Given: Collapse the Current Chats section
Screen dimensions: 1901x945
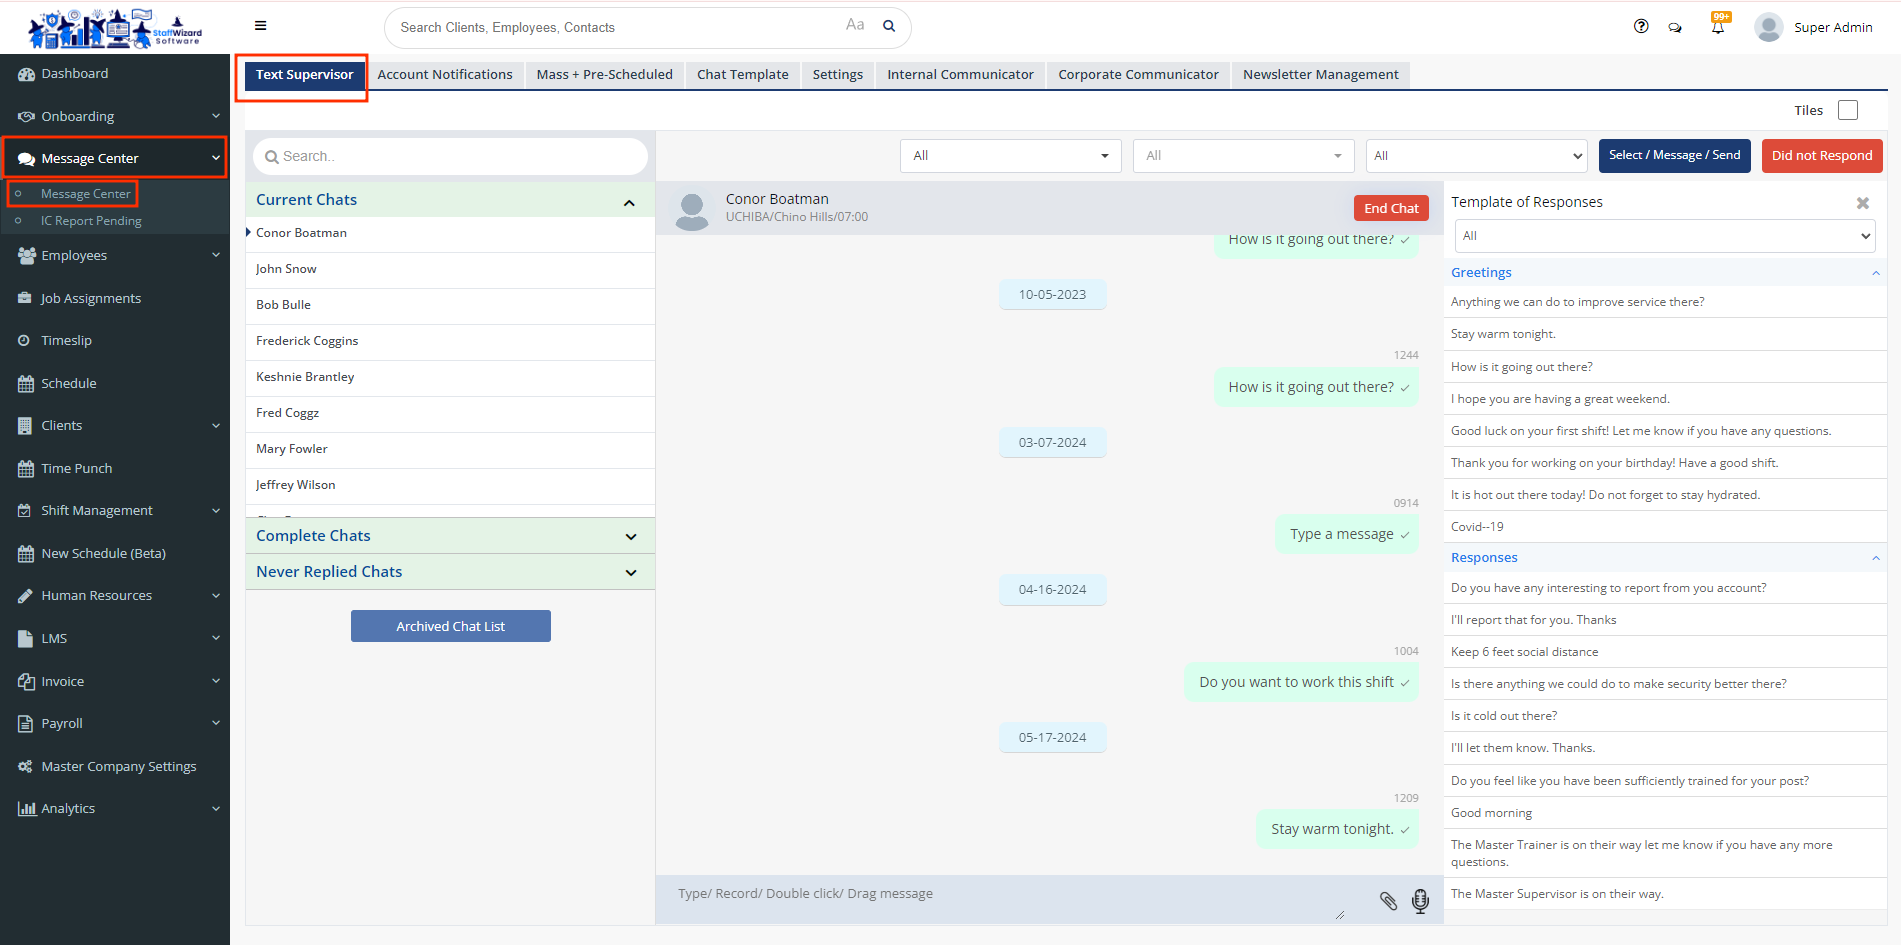Looking at the screenshot, I should (629, 203).
